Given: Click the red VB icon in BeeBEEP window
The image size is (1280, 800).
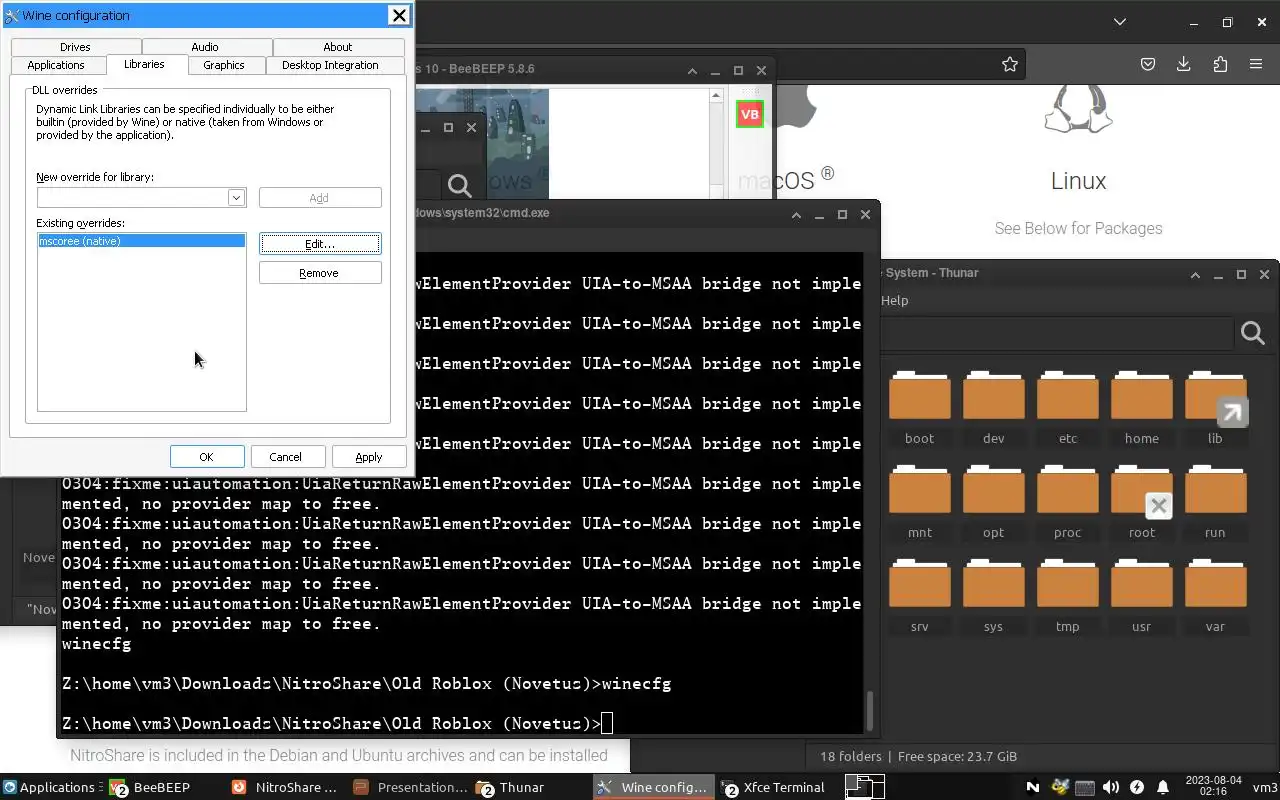Looking at the screenshot, I should tap(749, 114).
